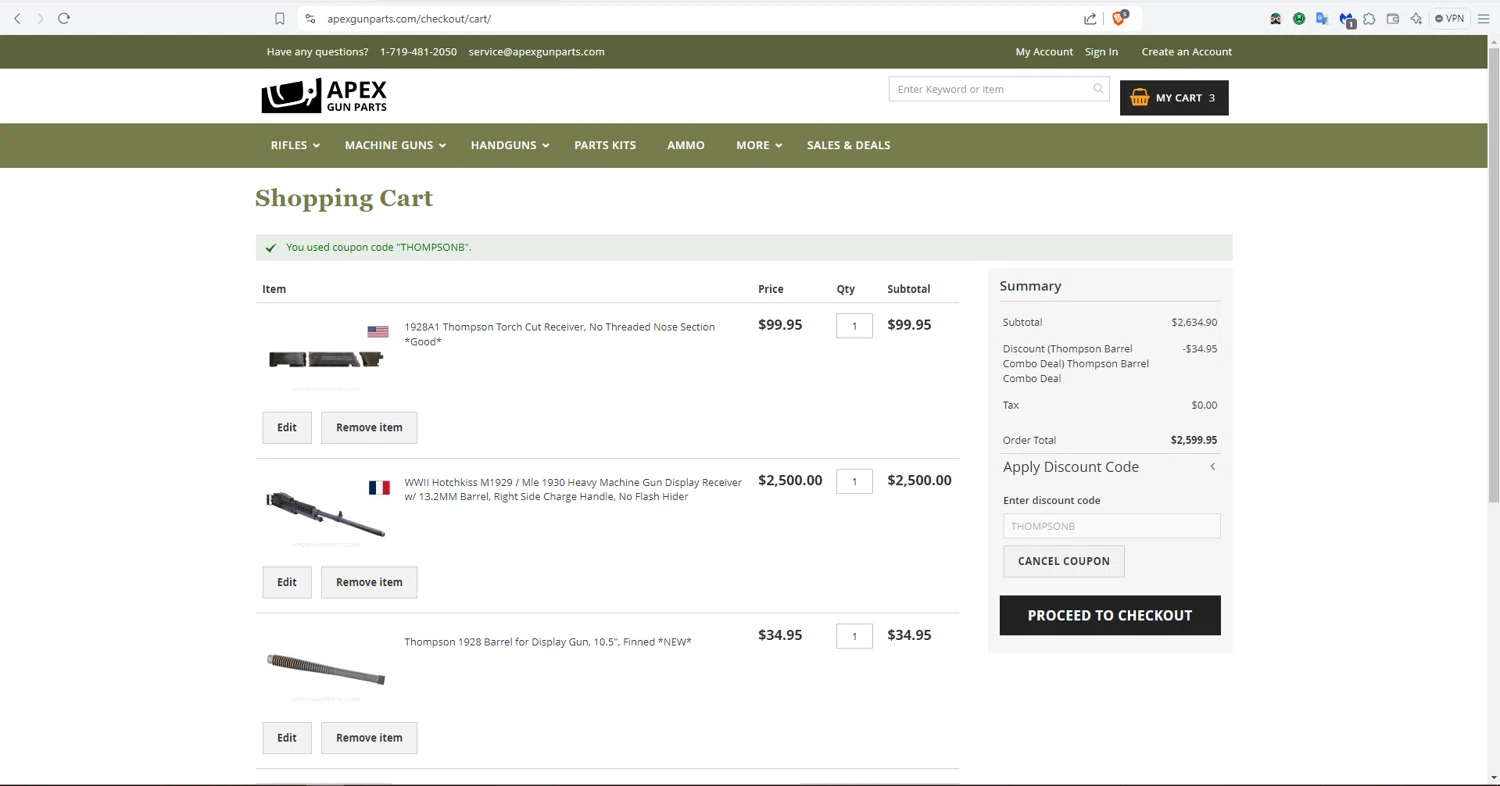
Task: Click the 'You used coupon code' message
Action: (x=379, y=247)
